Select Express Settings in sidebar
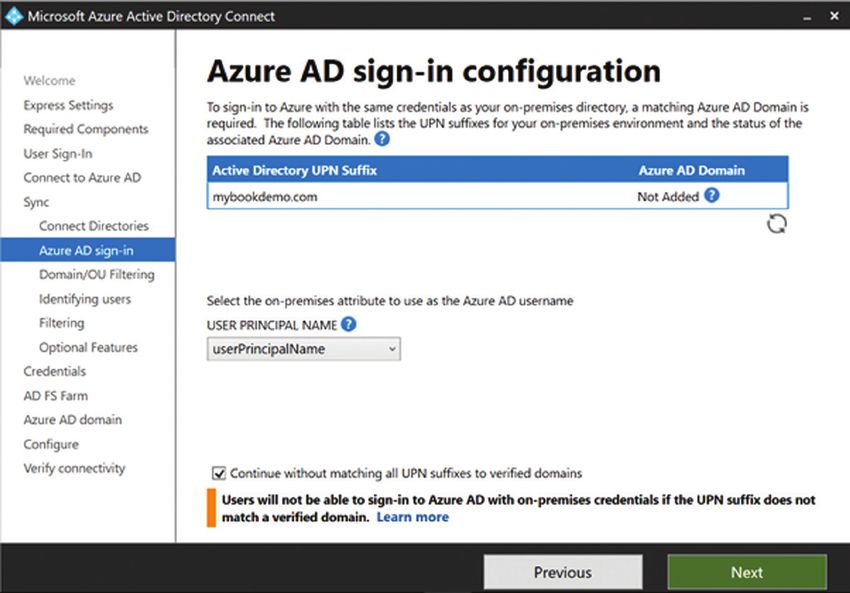The width and height of the screenshot is (850, 593). (x=68, y=105)
